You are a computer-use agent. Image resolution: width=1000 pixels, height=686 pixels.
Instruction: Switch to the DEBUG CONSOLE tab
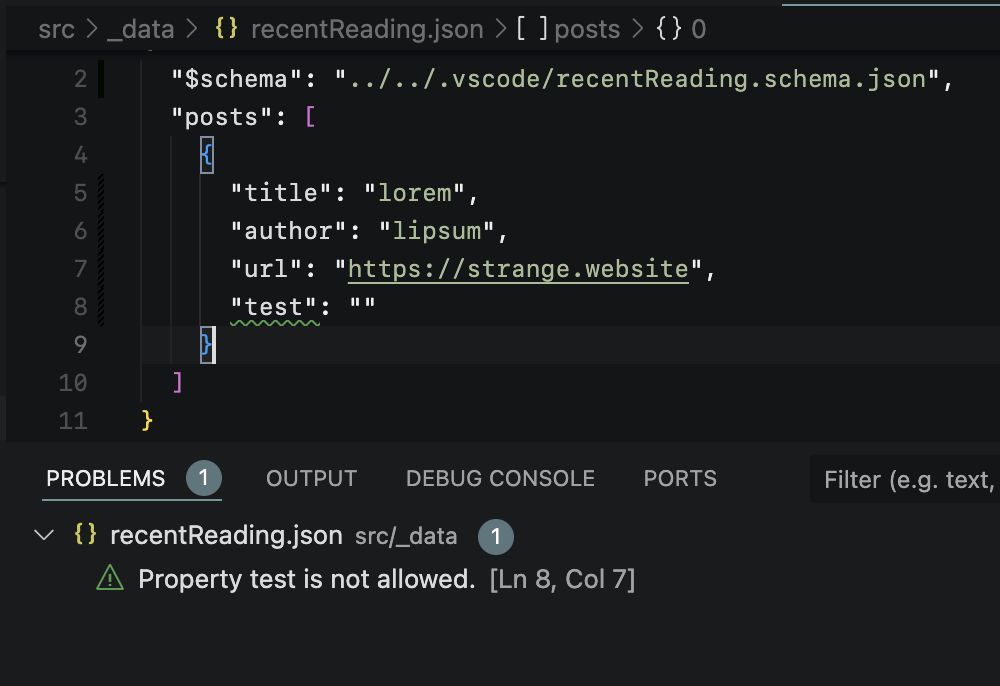coord(500,478)
